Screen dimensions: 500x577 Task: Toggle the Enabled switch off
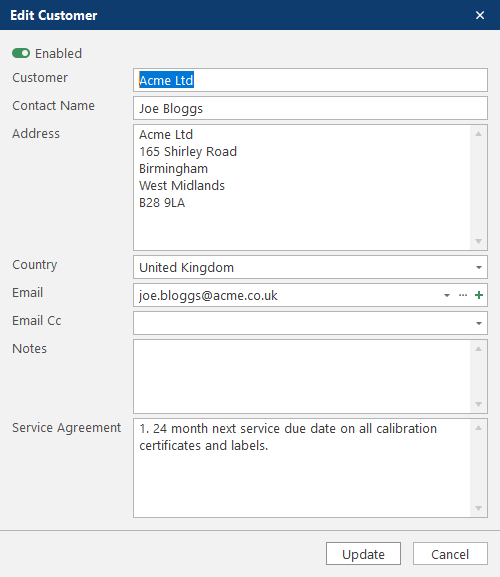pyautogui.click(x=21, y=53)
